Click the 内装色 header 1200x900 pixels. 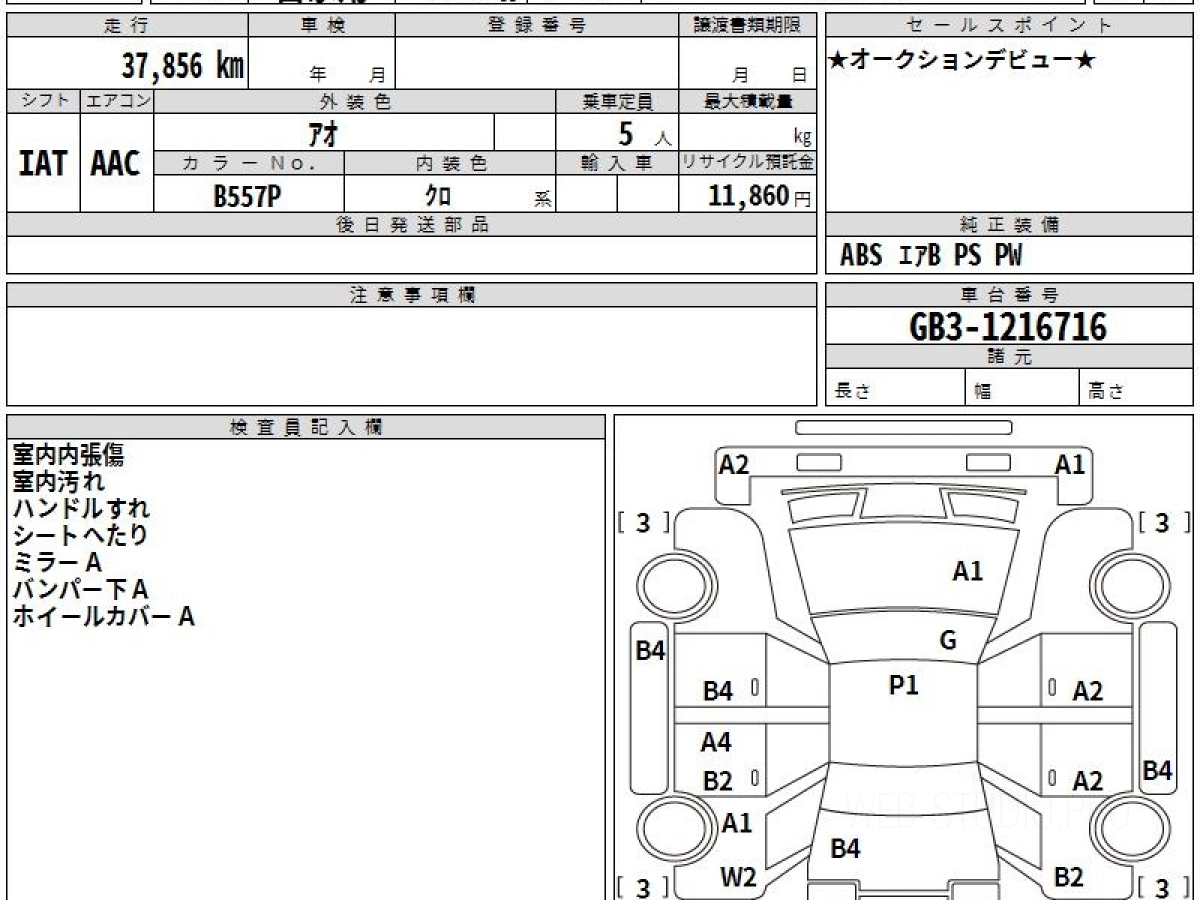pos(450,164)
